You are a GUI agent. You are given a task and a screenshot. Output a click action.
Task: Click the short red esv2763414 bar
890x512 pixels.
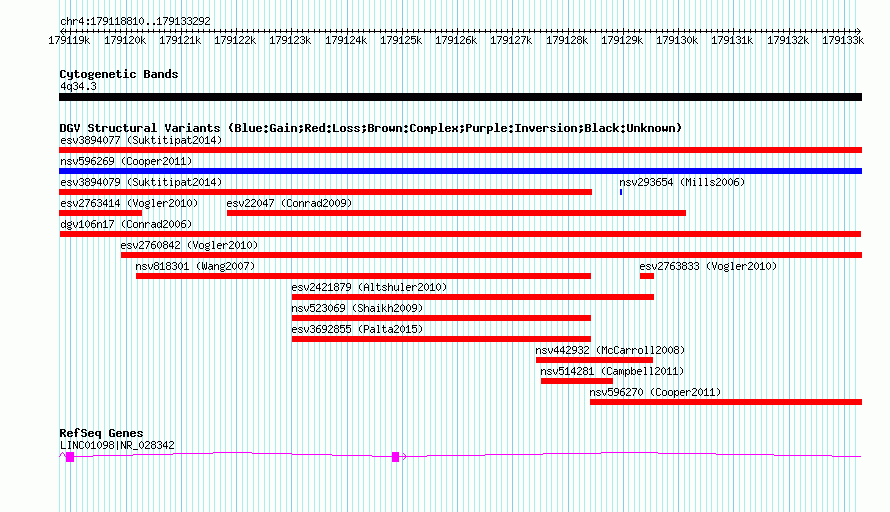click(x=100, y=213)
